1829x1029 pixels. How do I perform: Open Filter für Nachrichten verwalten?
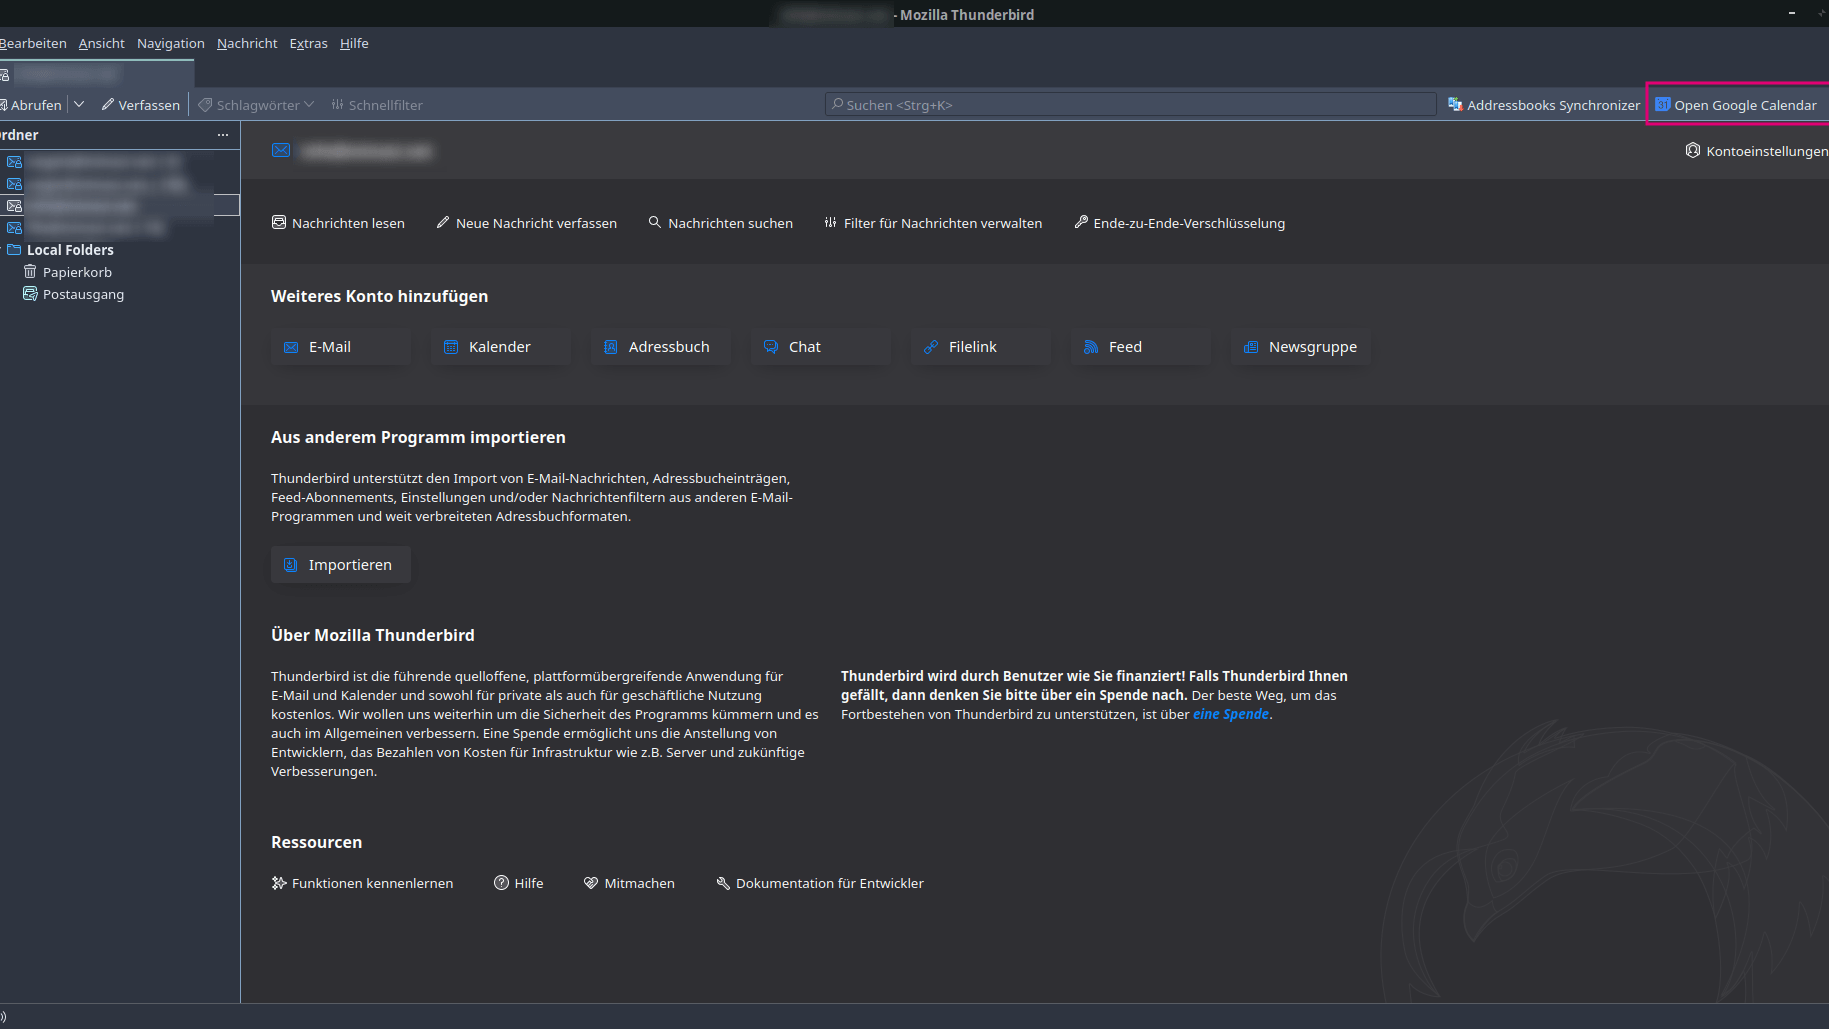(932, 223)
